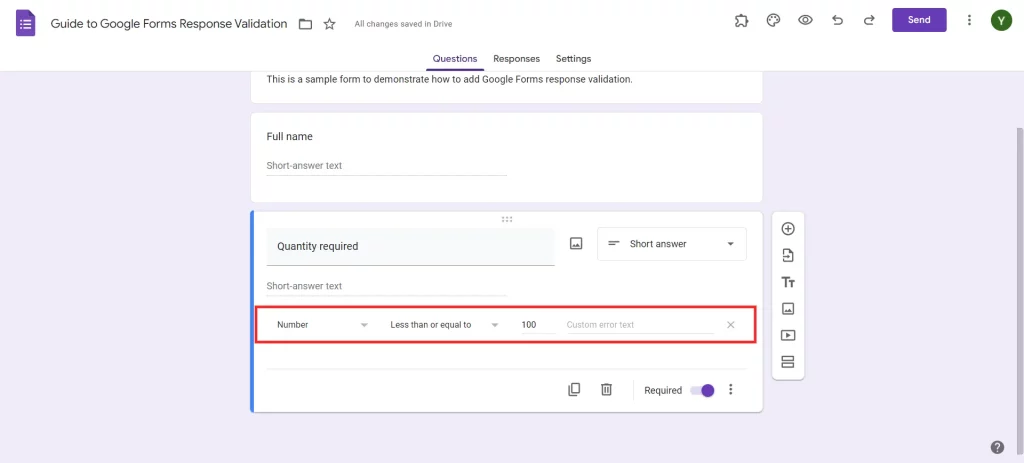1024x463 pixels.
Task: Click the import questions icon
Action: click(788, 255)
